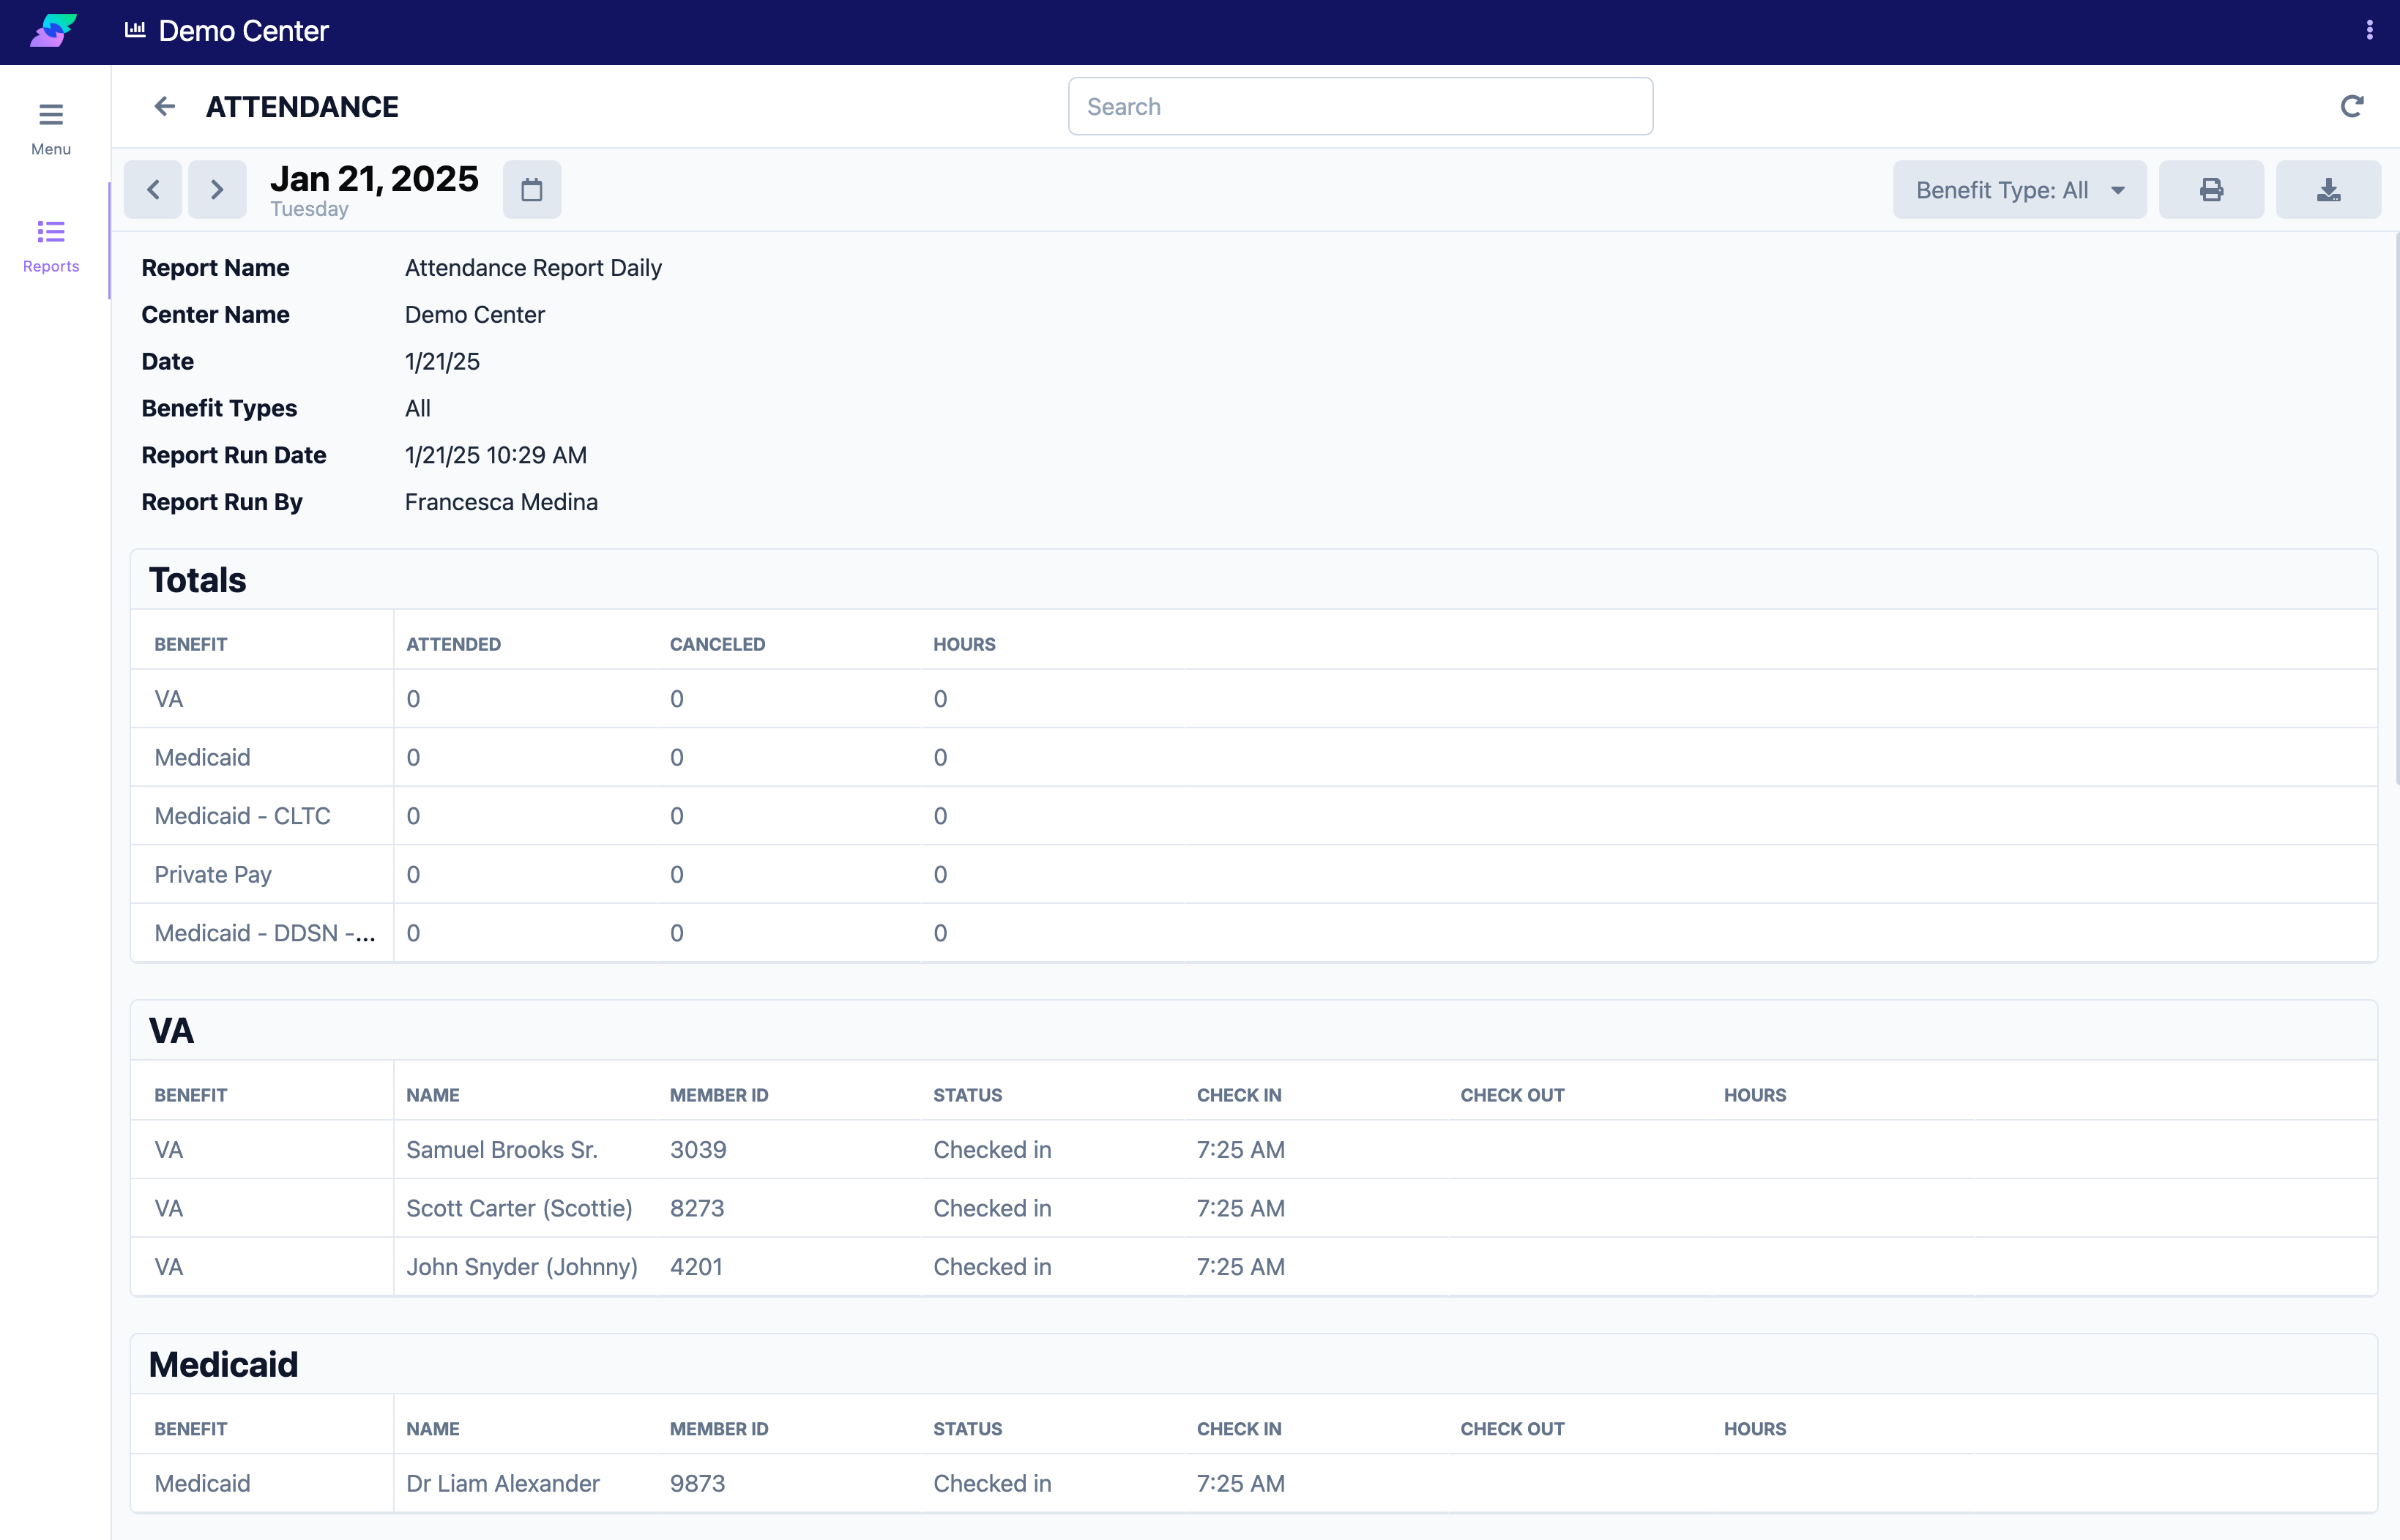Print the attendance report
Screen dimensions: 2400x1540
pyautogui.click(x=2211, y=190)
